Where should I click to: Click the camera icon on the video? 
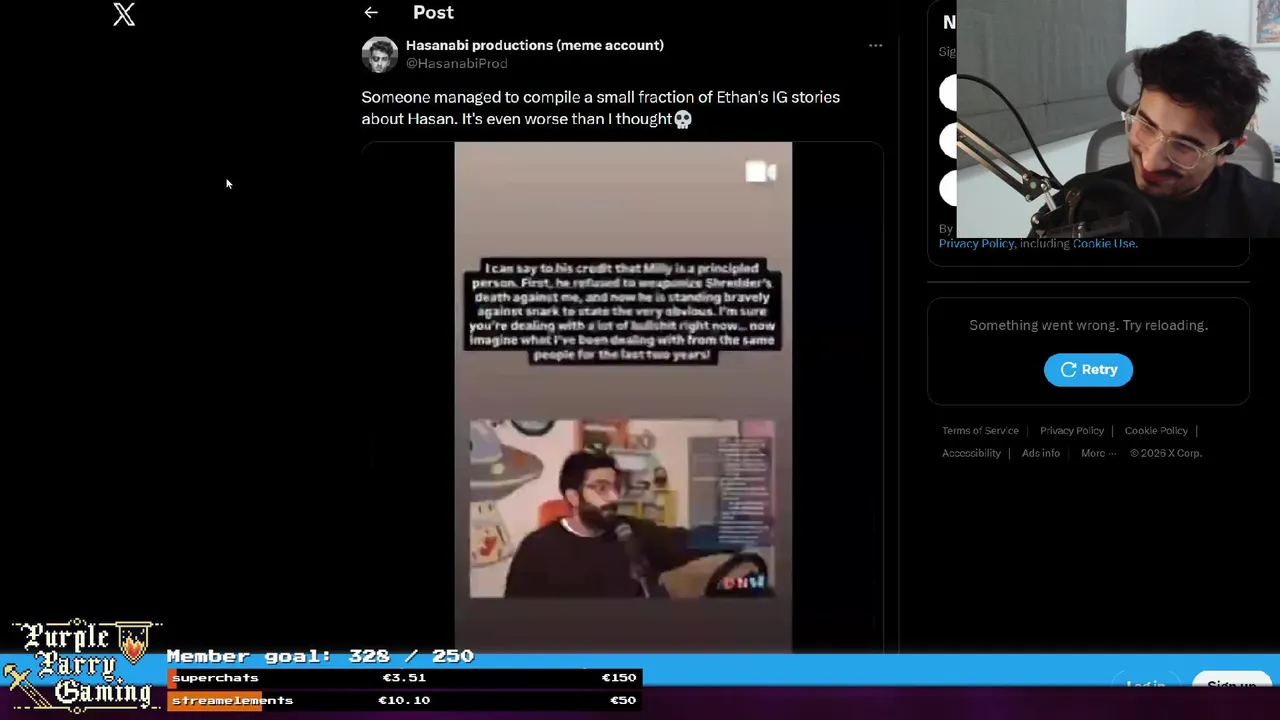click(761, 172)
